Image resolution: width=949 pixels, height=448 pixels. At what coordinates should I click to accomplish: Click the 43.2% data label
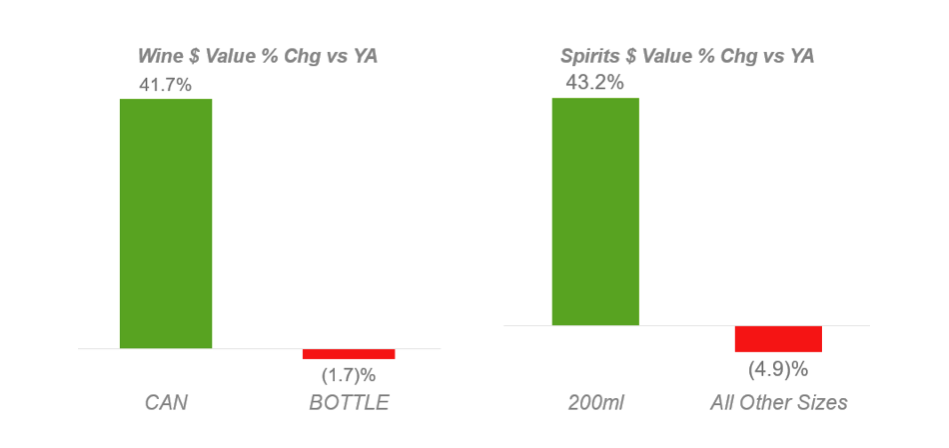[x=595, y=82]
